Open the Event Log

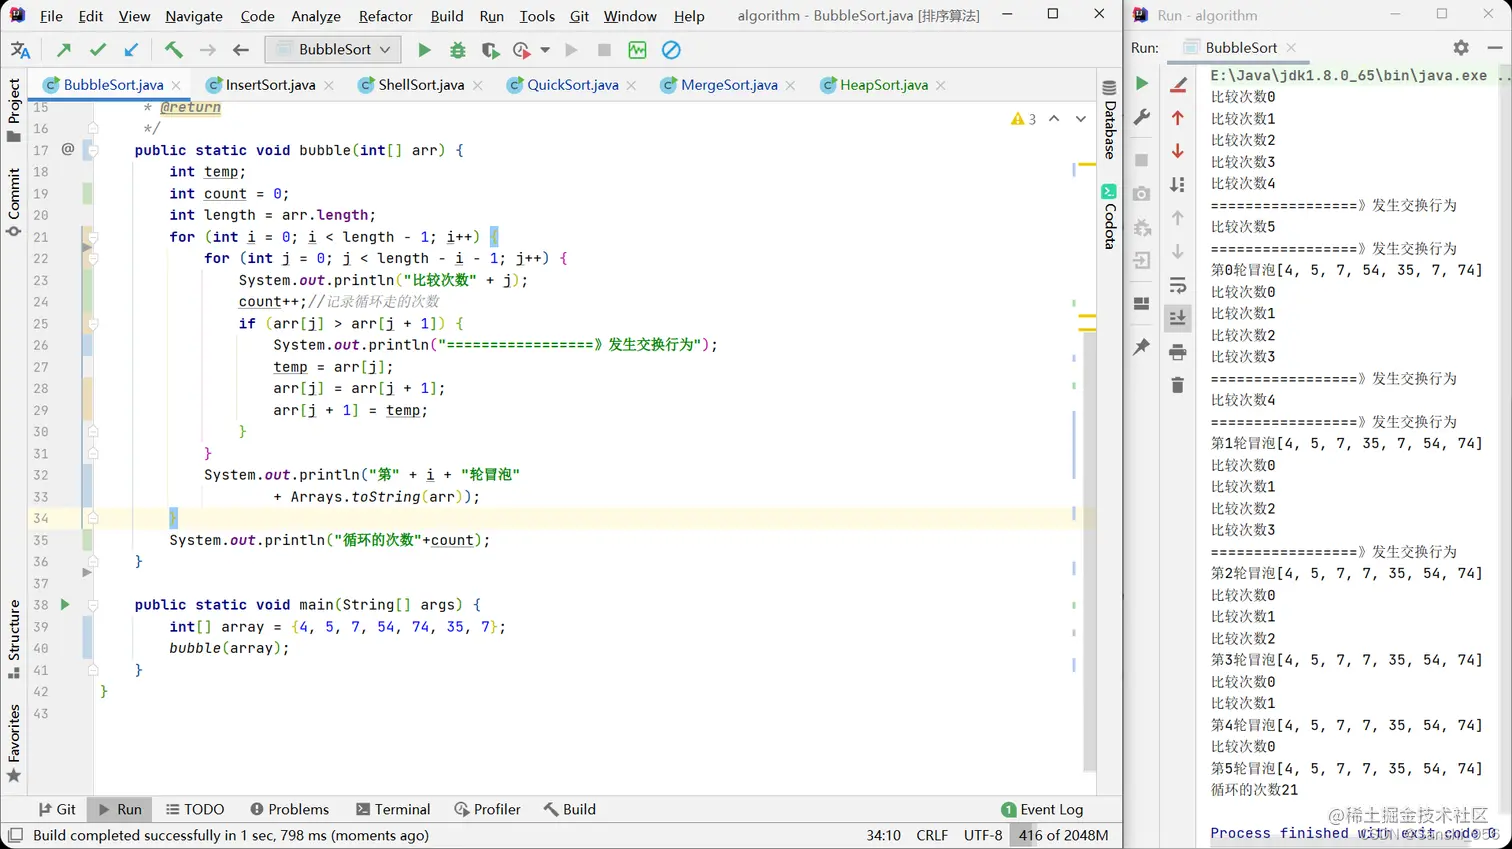[1042, 809]
